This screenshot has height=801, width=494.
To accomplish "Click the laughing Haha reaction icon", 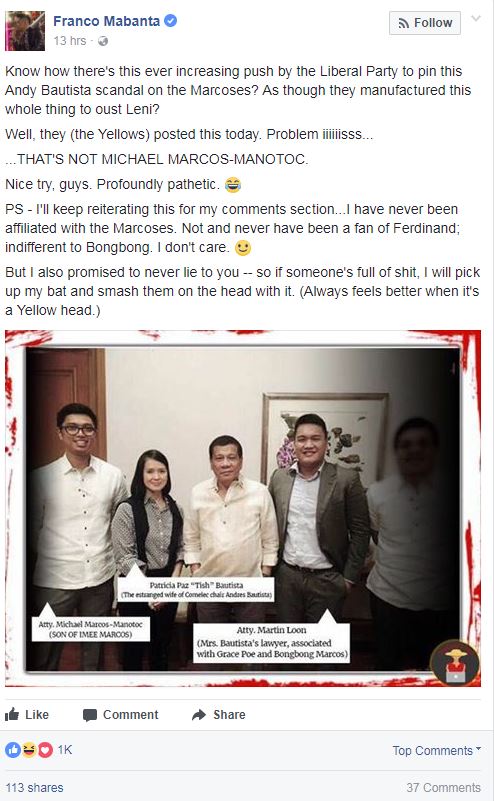I will (29, 749).
